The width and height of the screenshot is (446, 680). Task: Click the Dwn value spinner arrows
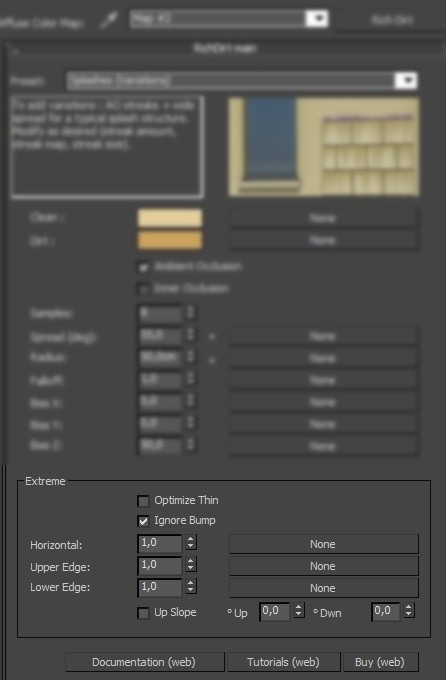click(x=409, y=610)
